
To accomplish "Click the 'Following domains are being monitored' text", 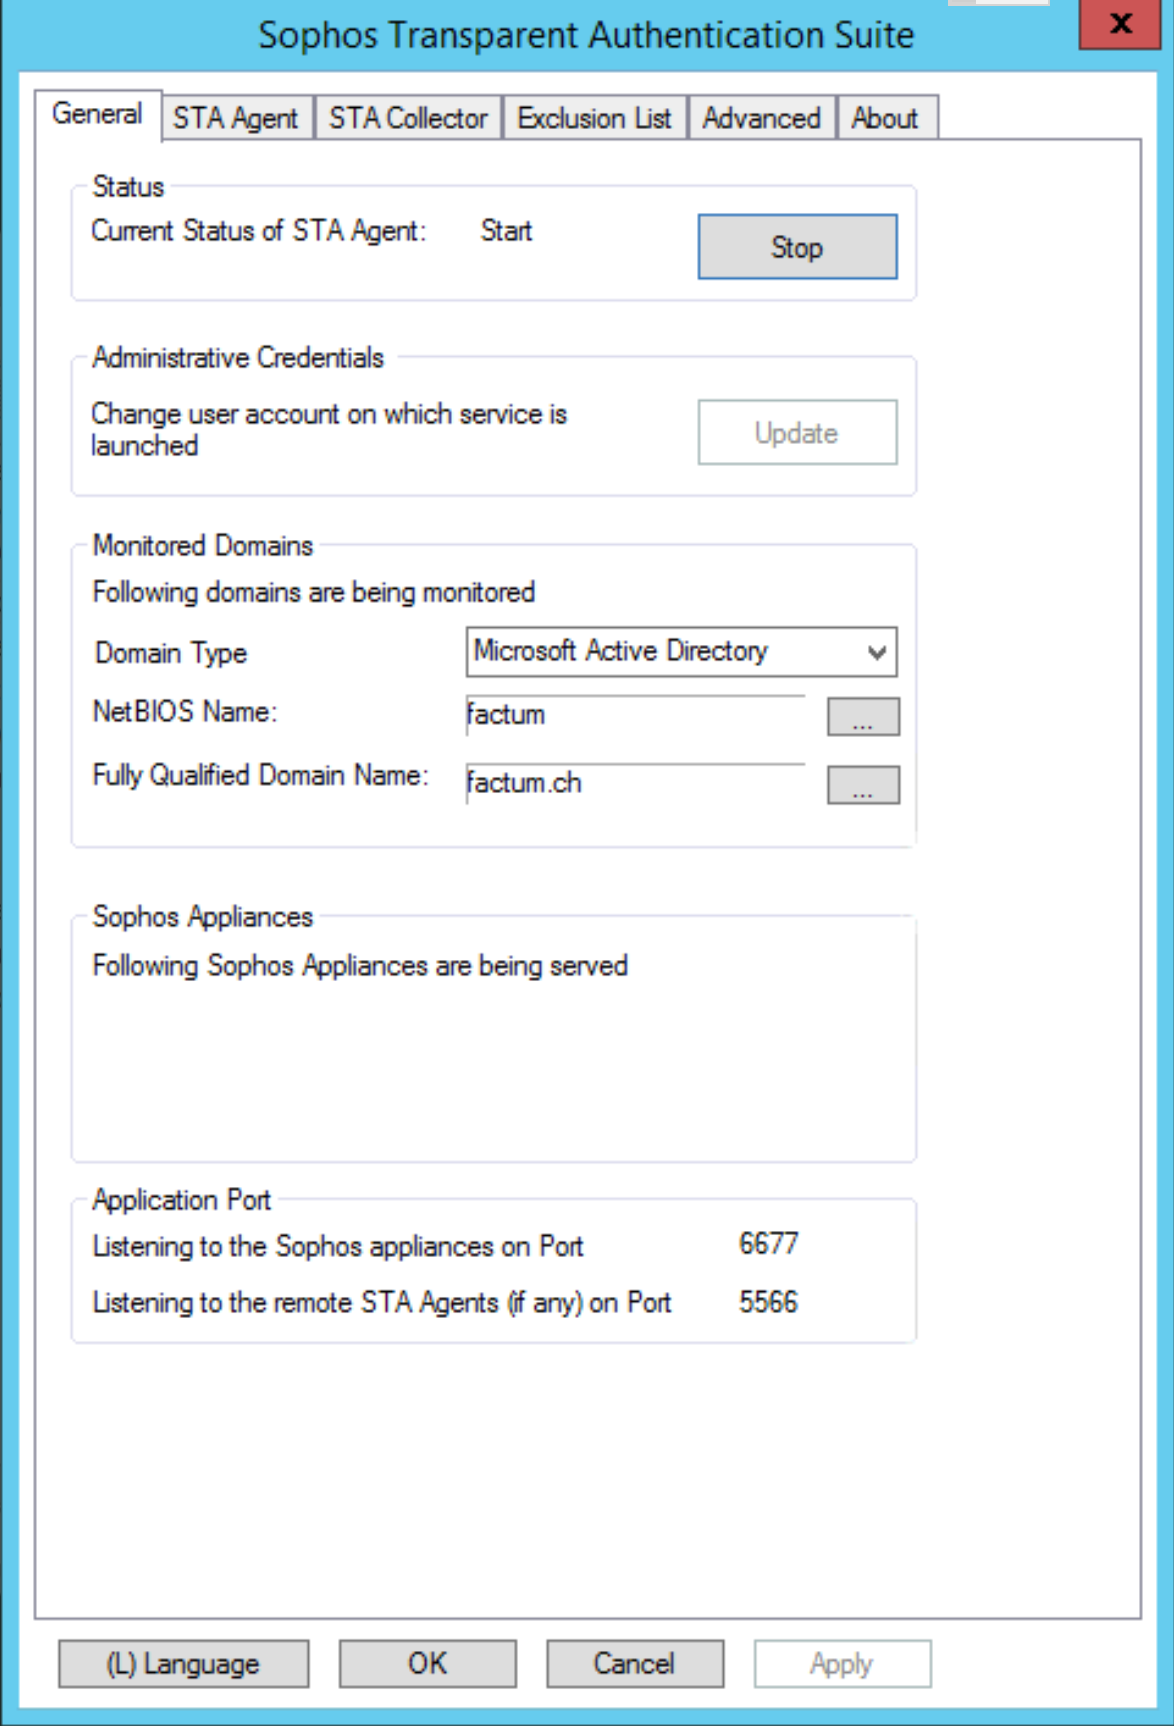I will pos(314,593).
